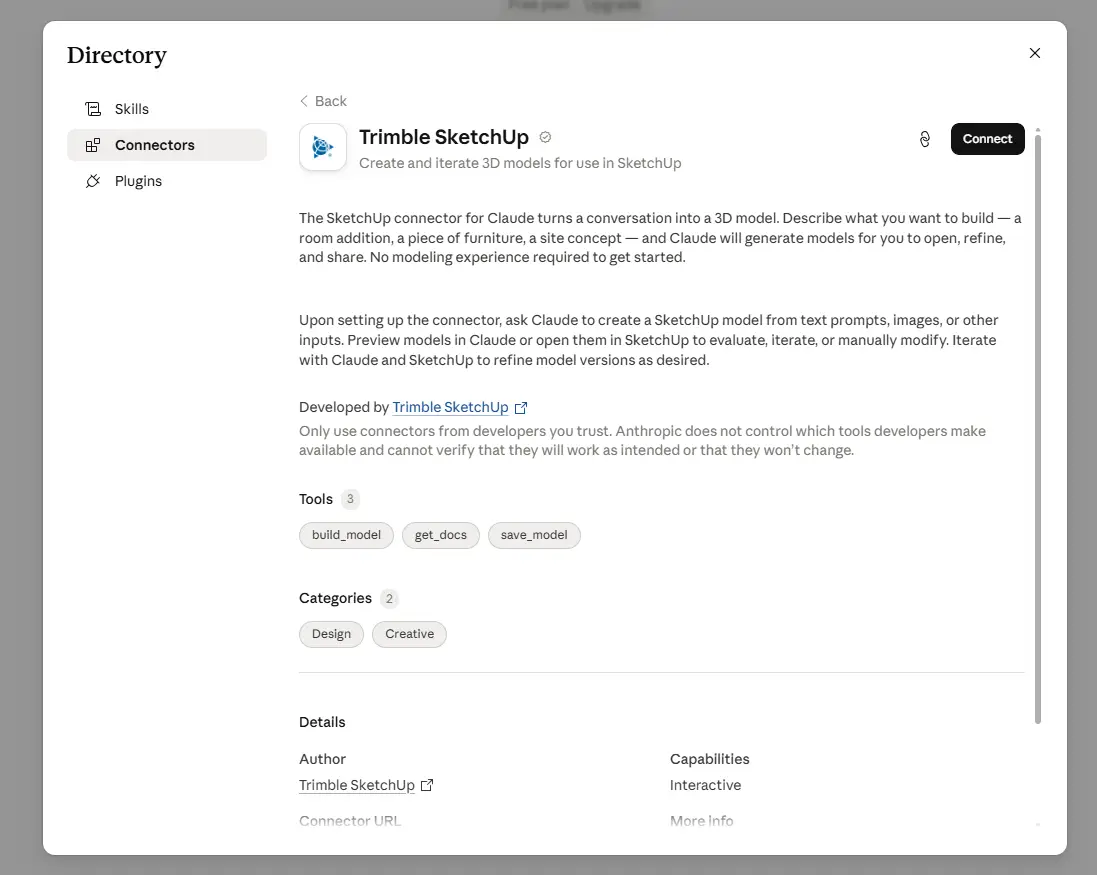Click the Categories section heading
1097x875 pixels.
point(335,598)
